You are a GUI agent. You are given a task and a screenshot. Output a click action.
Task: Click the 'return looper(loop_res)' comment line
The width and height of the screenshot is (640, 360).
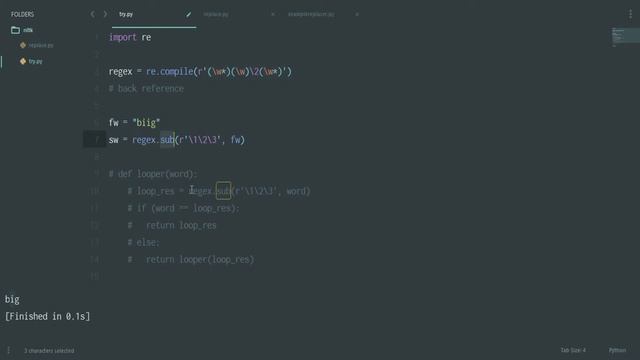tap(191, 260)
